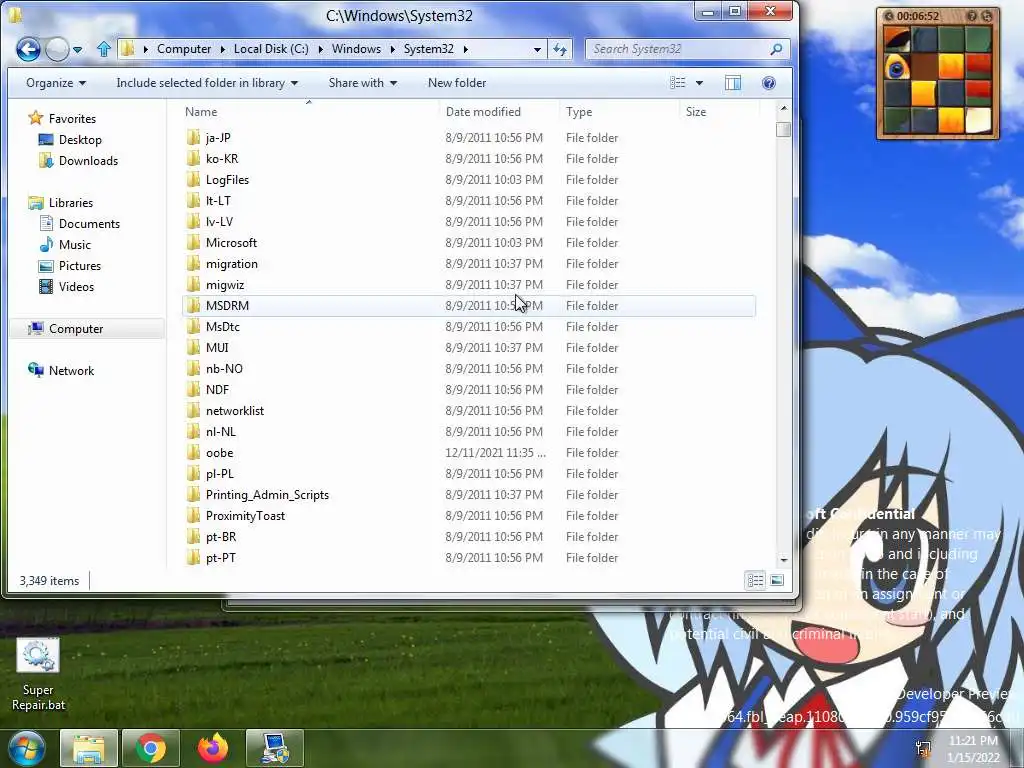Select Local Disk (C:) in the breadcrumb
The width and height of the screenshot is (1024, 768).
(x=271, y=49)
